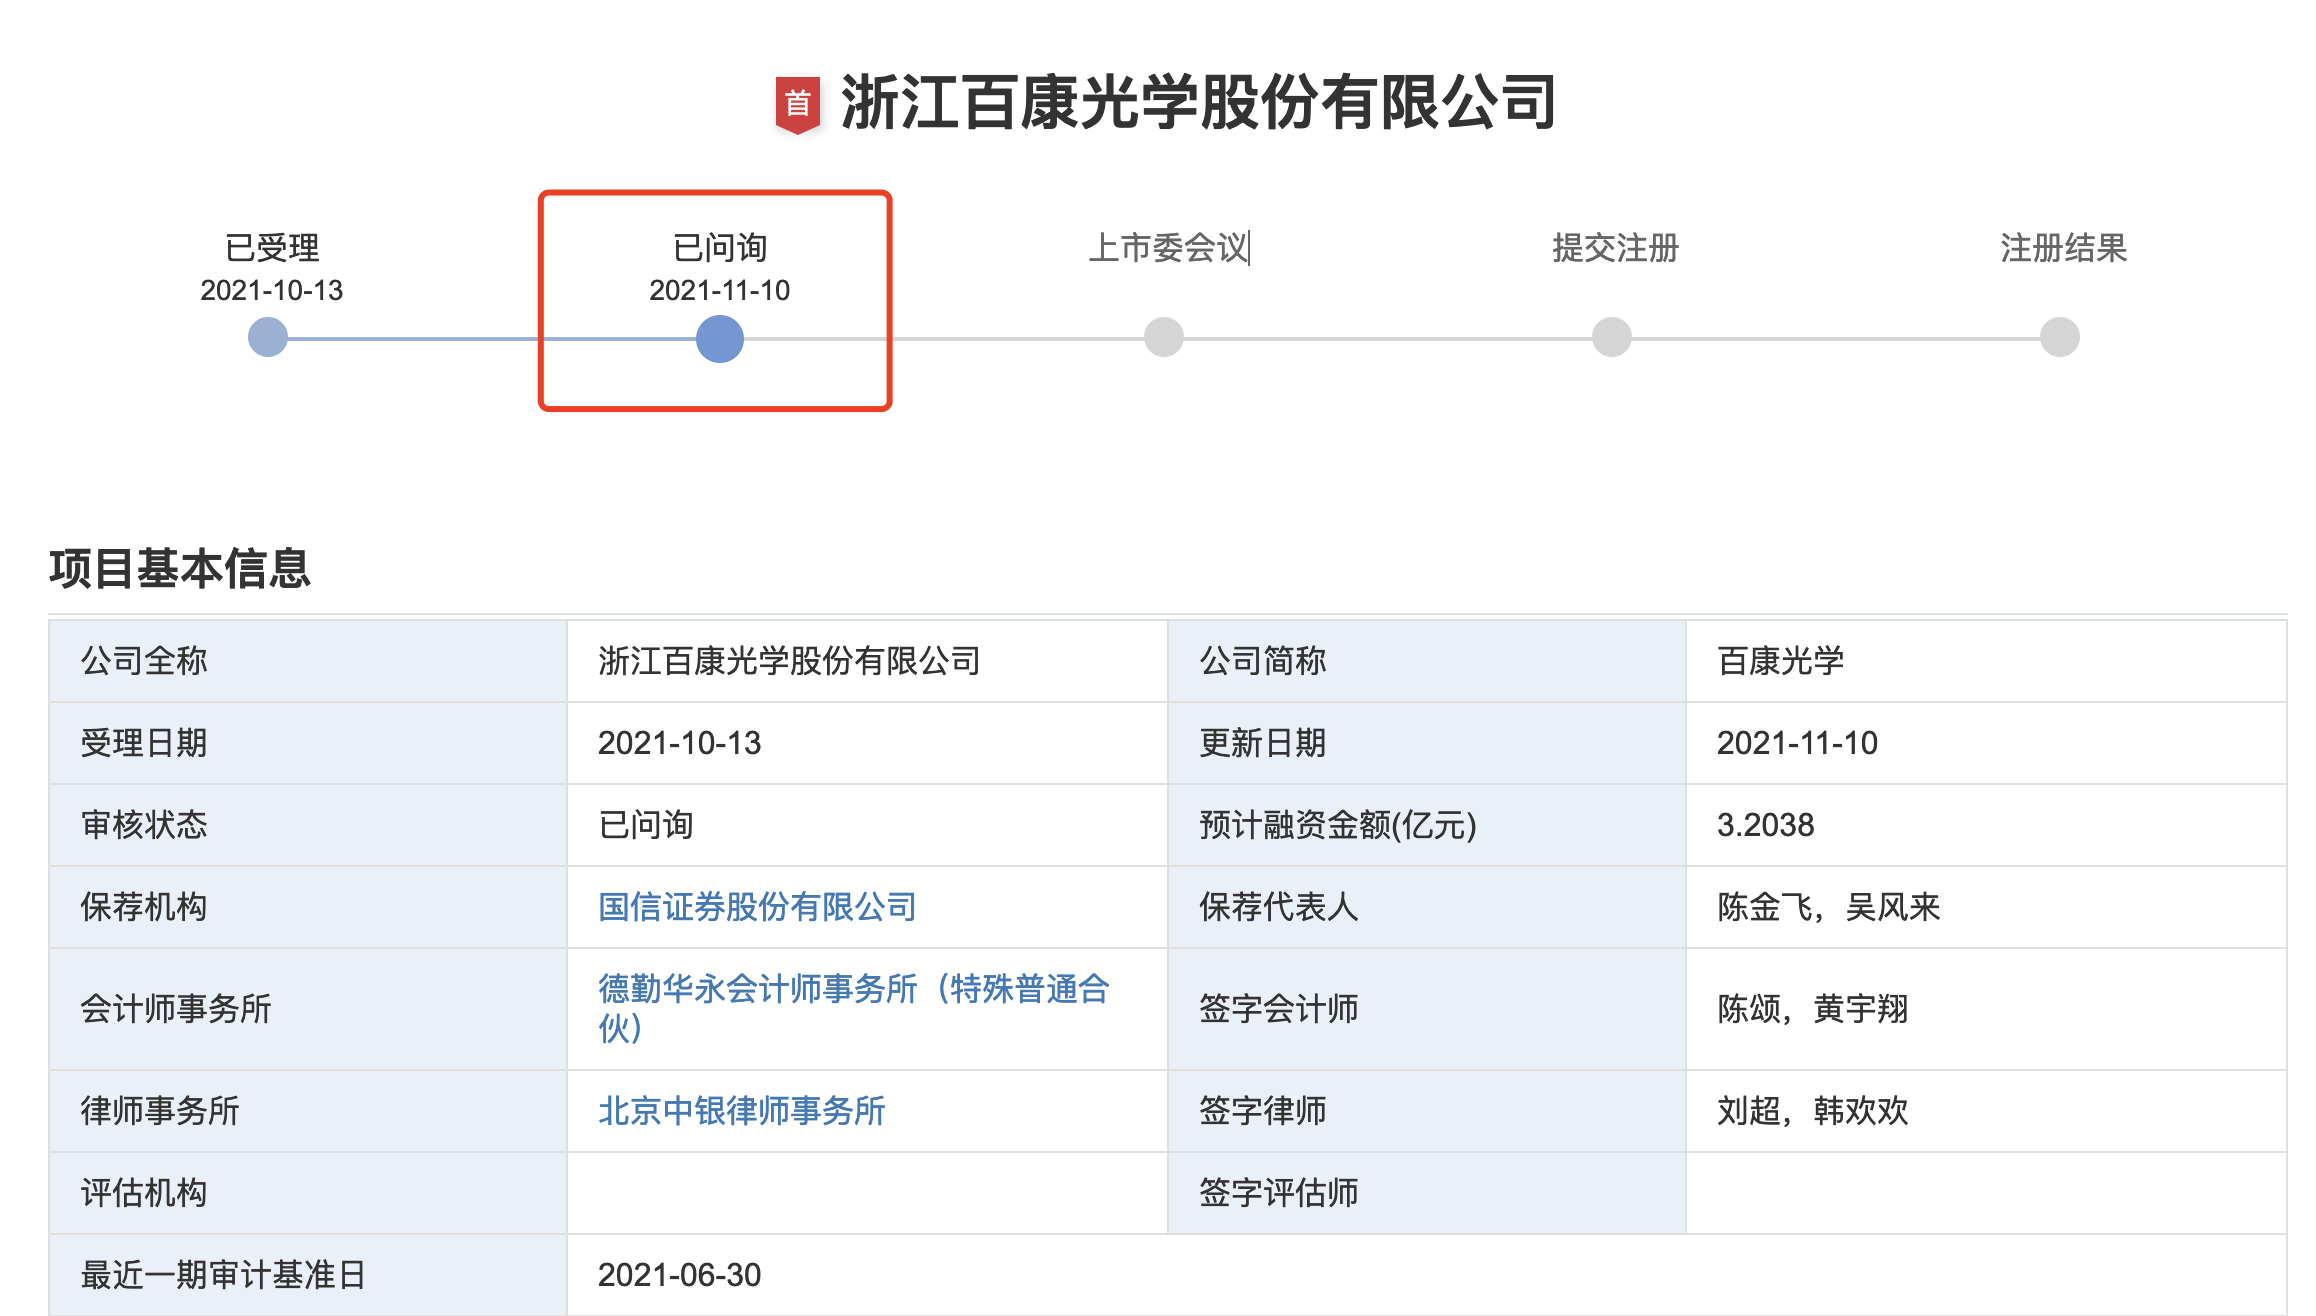
Task: Click the 审核状态 value 已问询
Action: (x=646, y=825)
